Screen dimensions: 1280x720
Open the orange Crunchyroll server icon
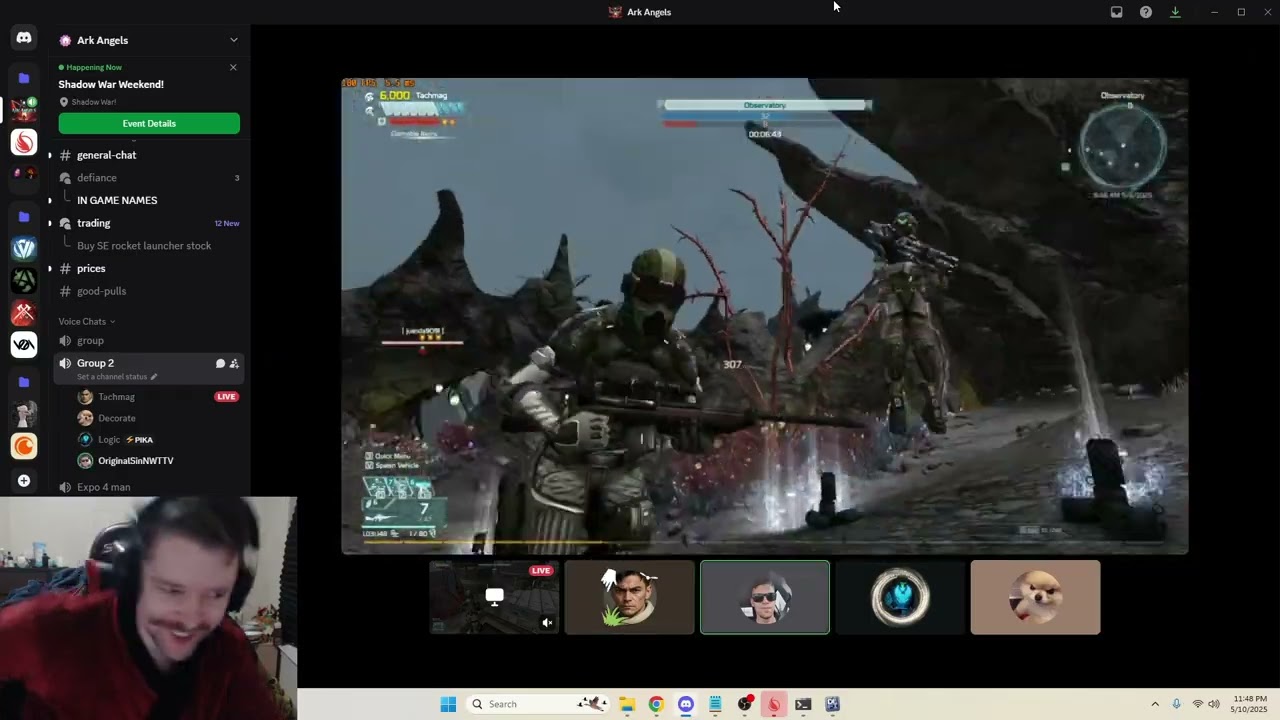[x=24, y=446]
